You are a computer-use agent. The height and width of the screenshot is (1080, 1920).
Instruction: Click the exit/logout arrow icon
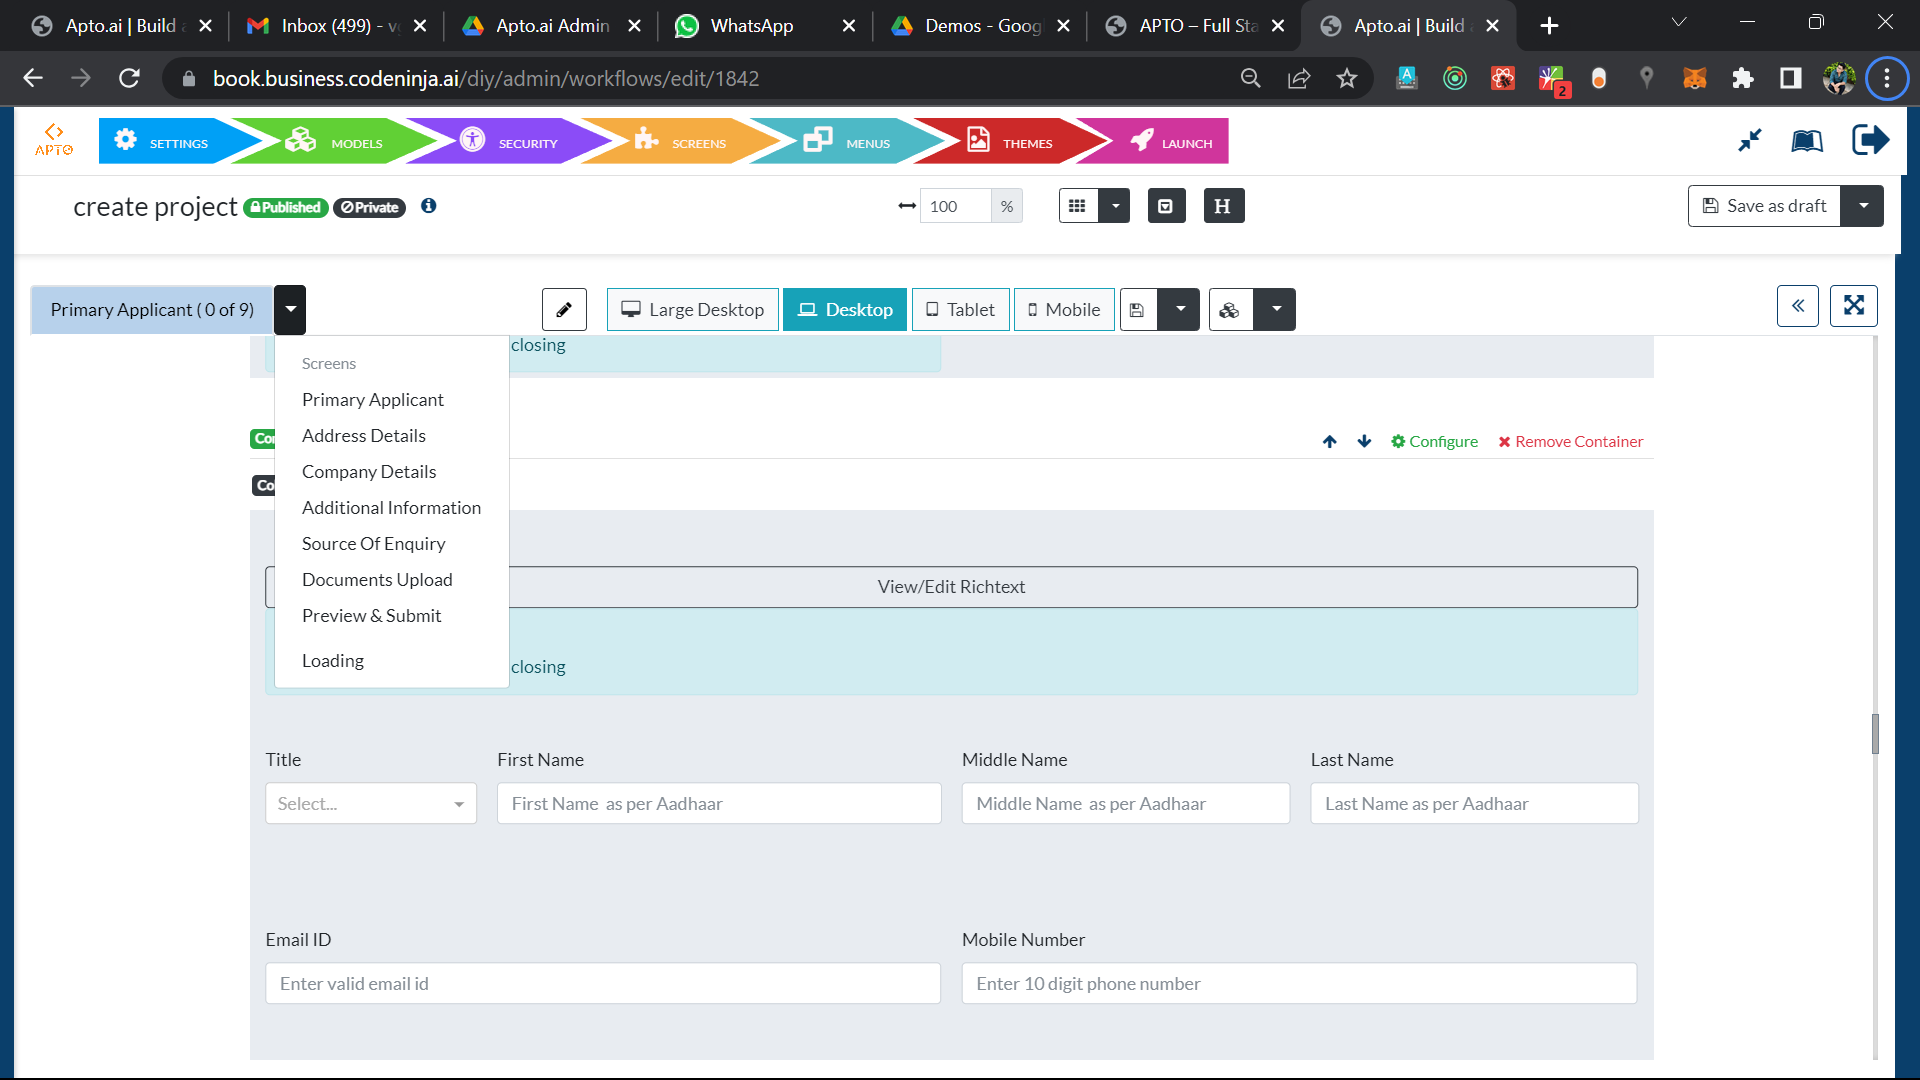(1870, 140)
